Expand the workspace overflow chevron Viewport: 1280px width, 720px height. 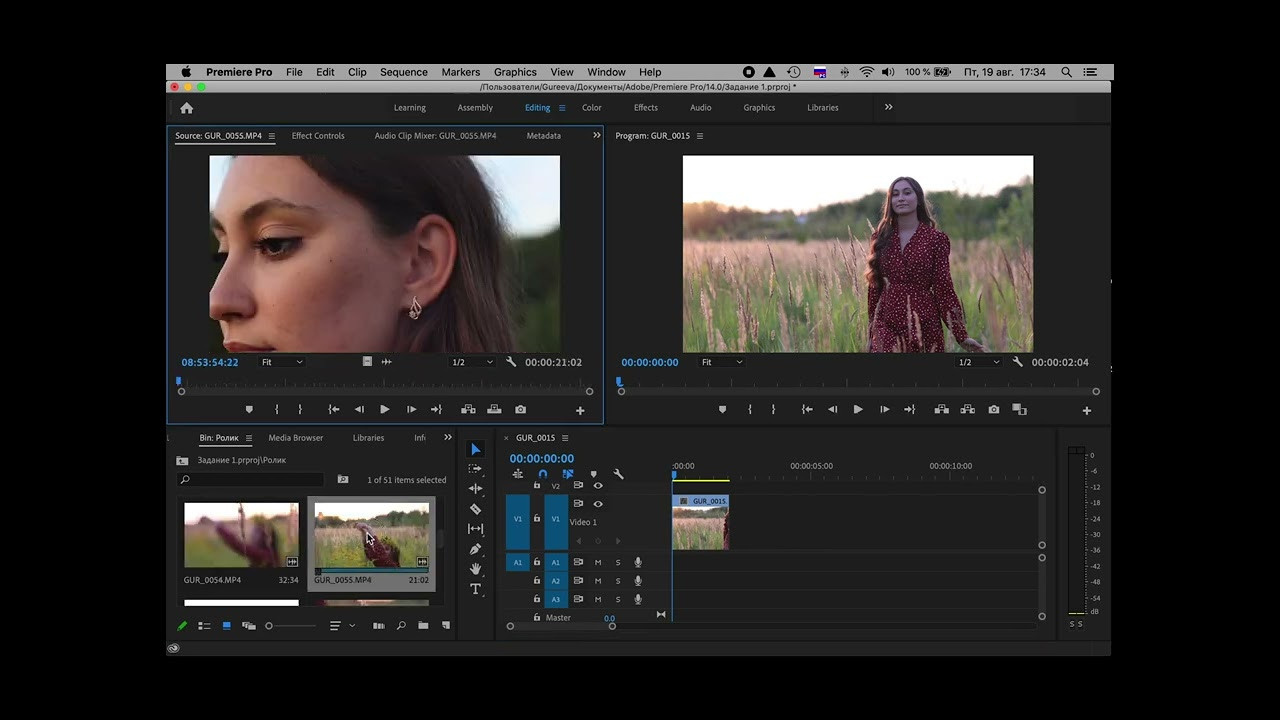point(888,107)
